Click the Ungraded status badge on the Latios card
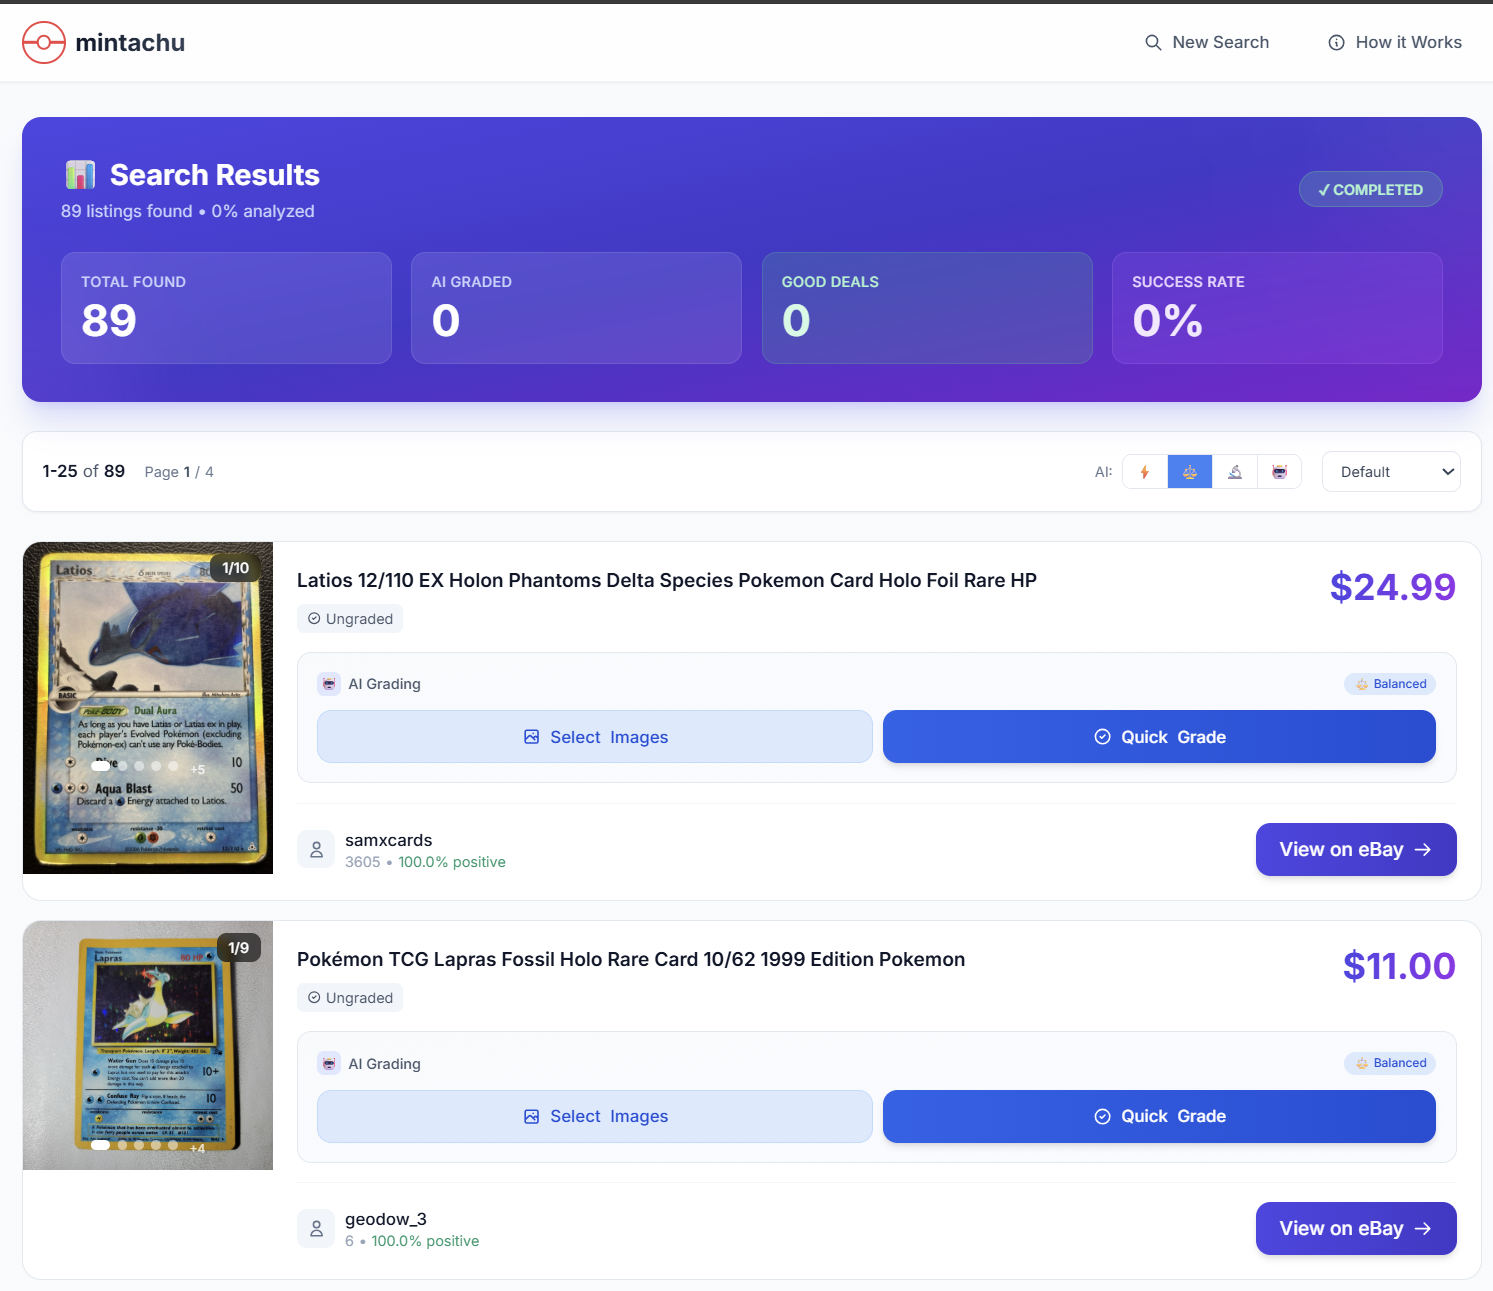 click(x=350, y=618)
